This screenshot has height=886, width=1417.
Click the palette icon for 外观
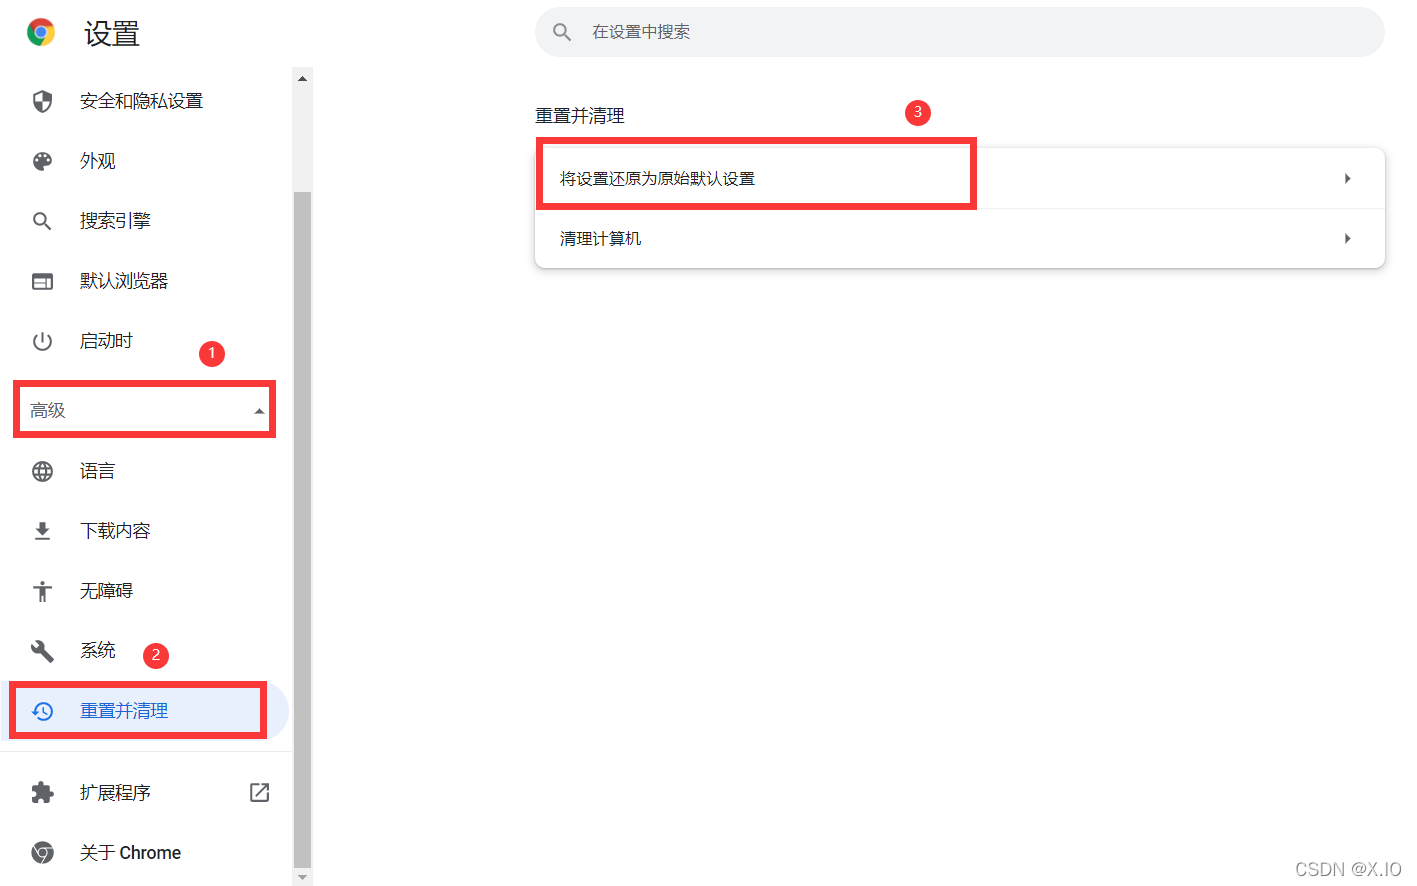point(42,161)
